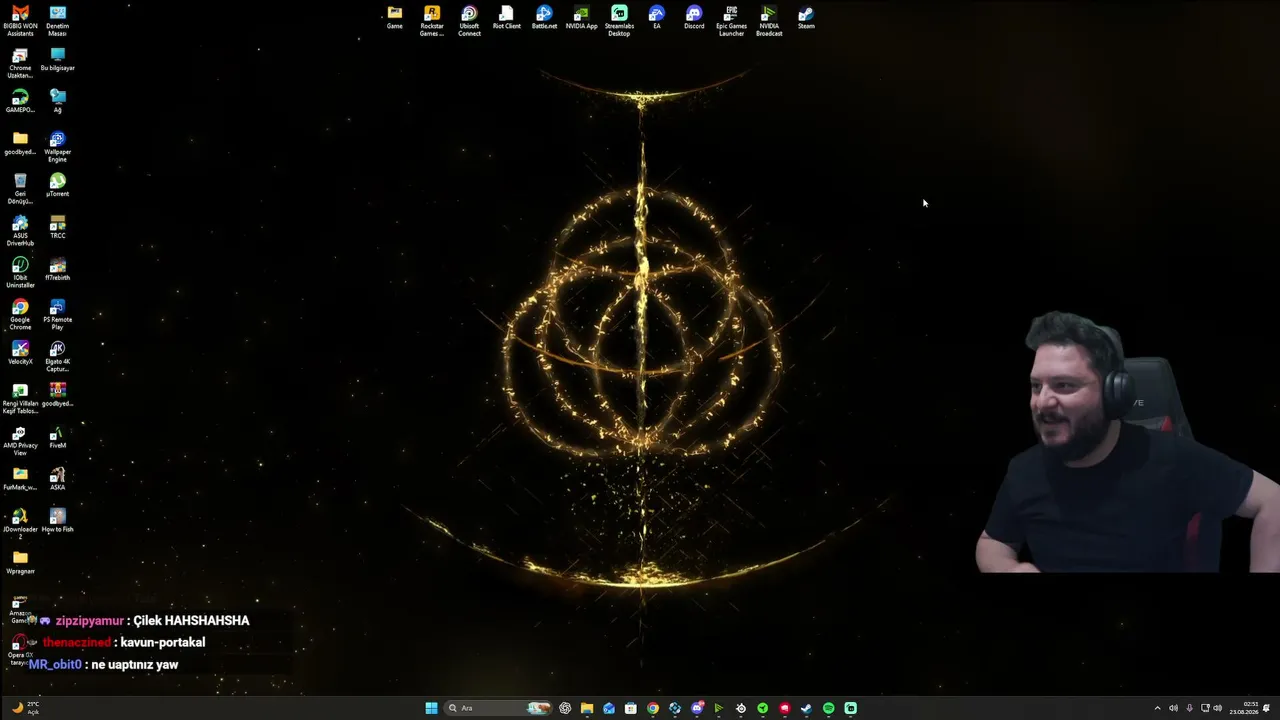
Task: Launch Riot Client desktop shortcut
Action: (507, 18)
